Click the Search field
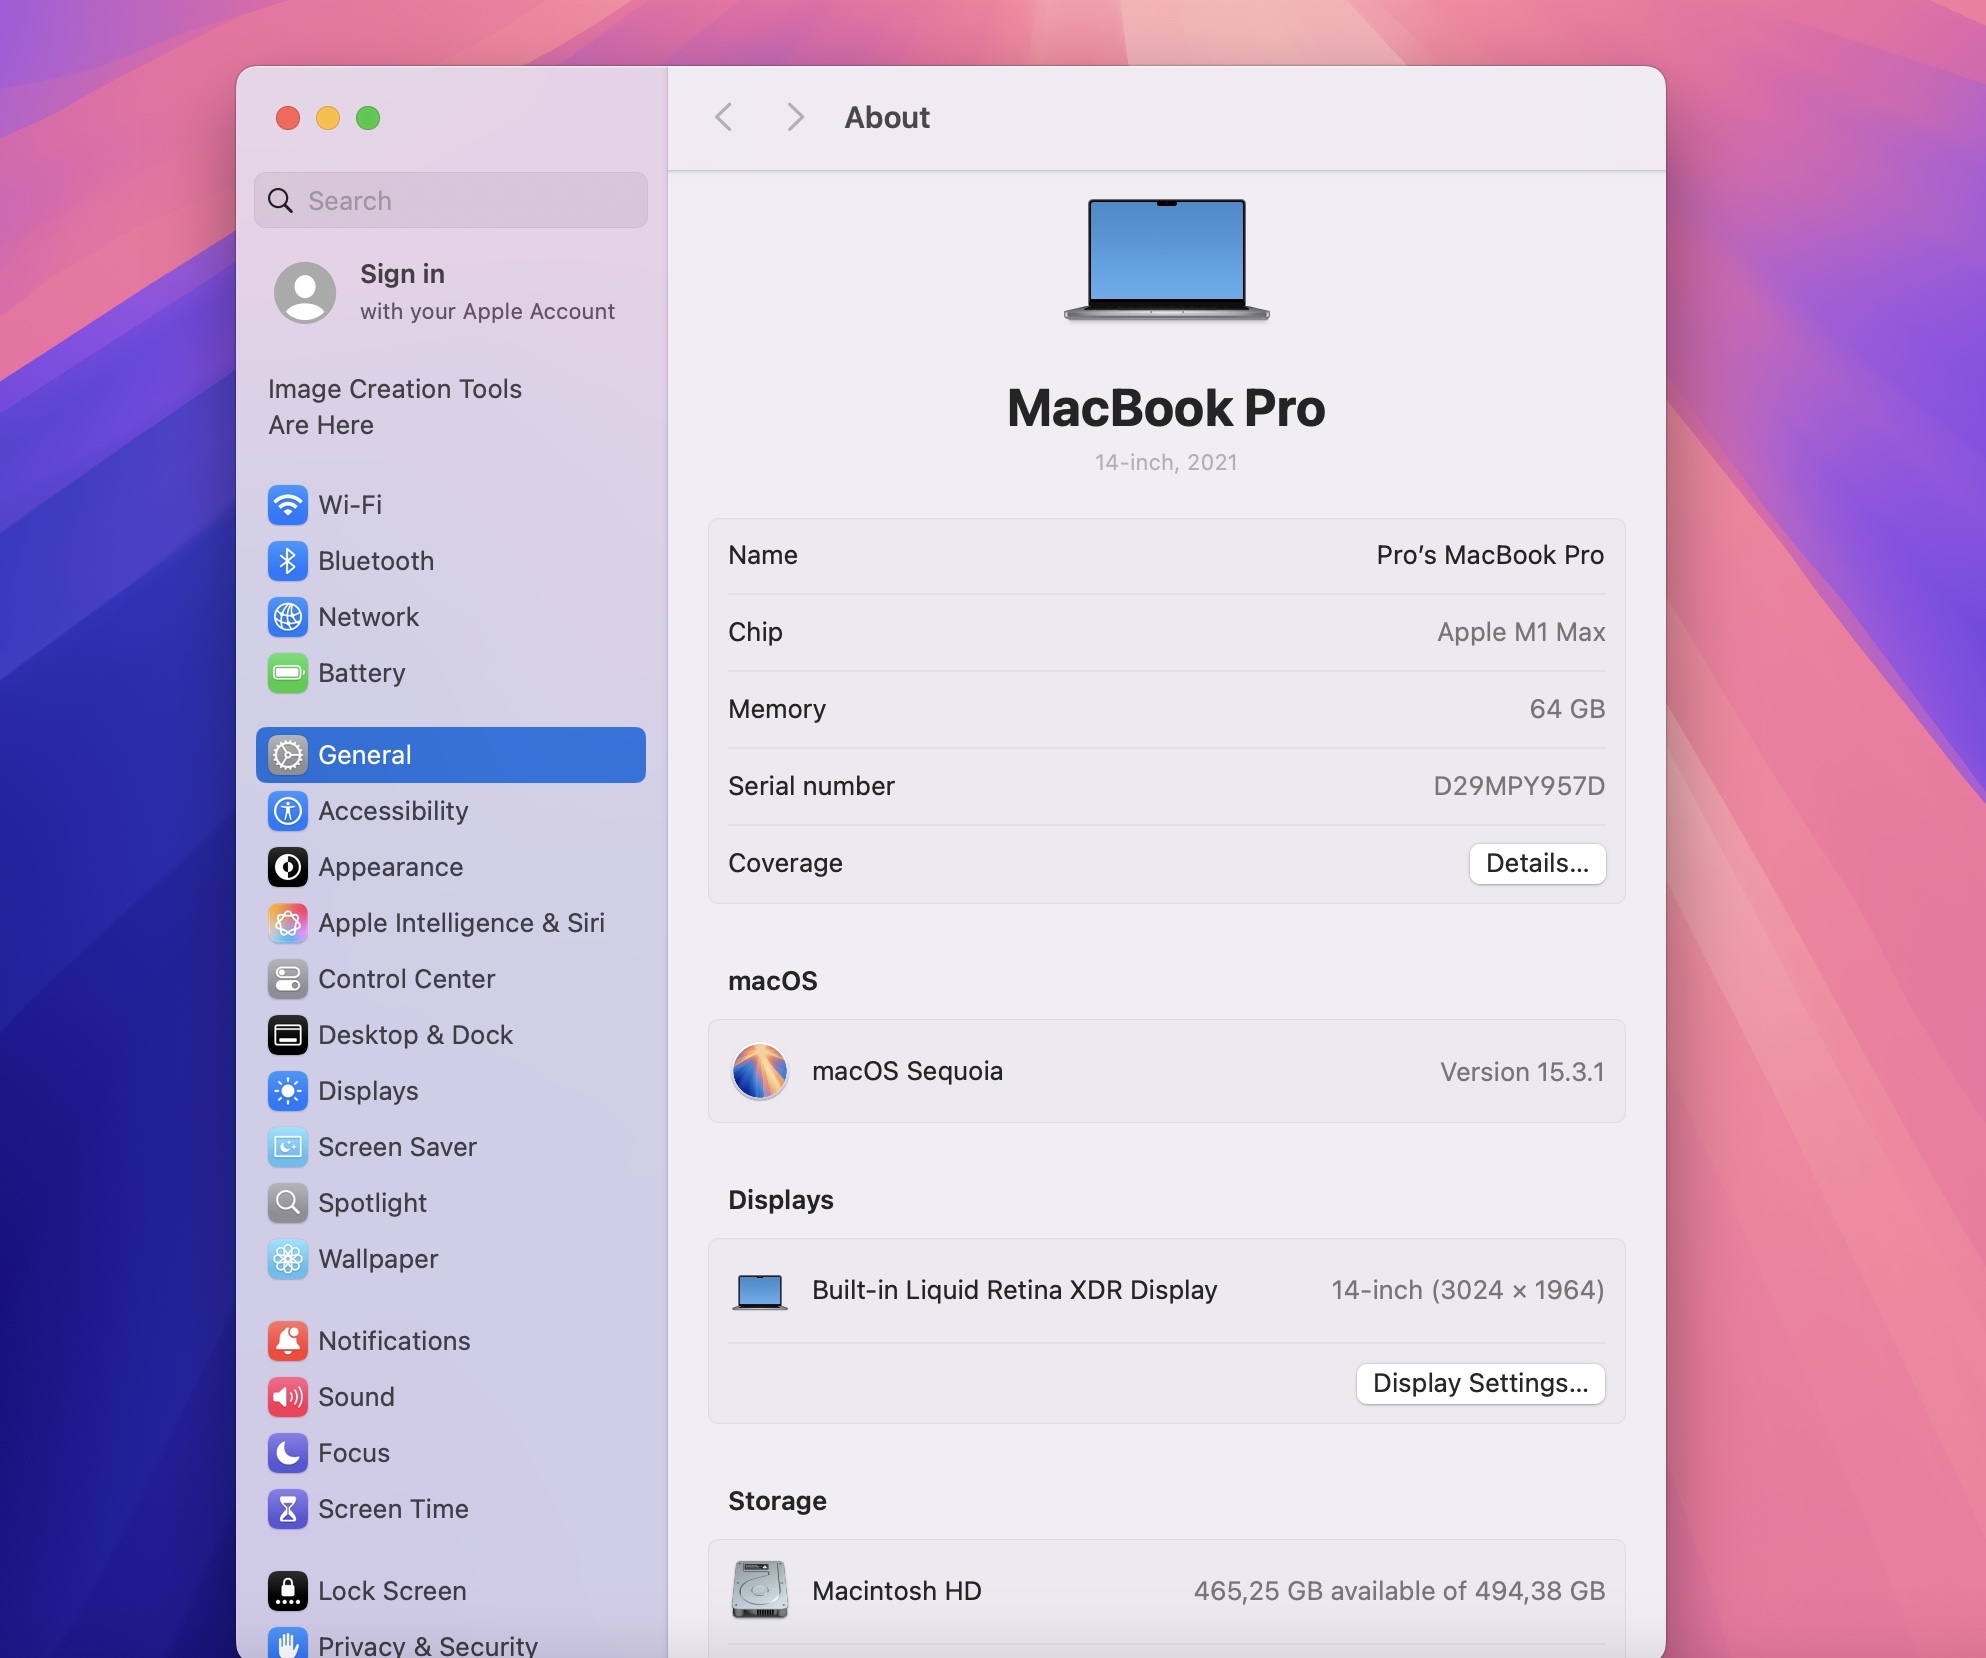This screenshot has width=1986, height=1658. pyautogui.click(x=450, y=201)
